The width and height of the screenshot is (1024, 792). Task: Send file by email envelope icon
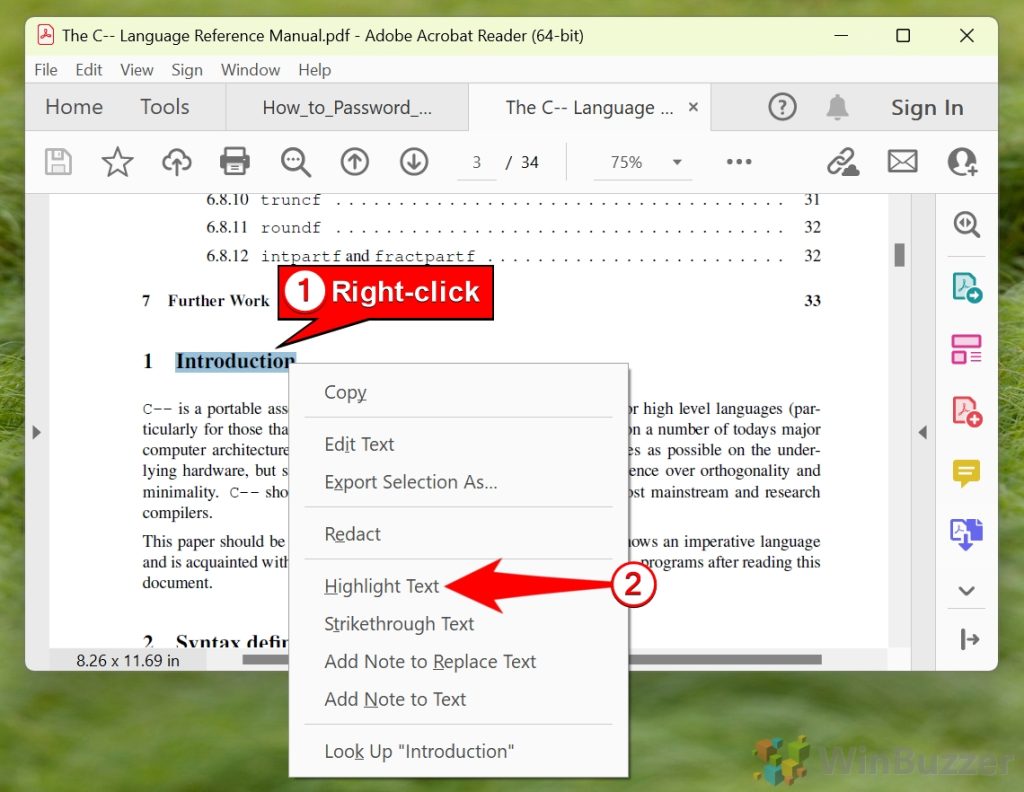pyautogui.click(x=903, y=161)
